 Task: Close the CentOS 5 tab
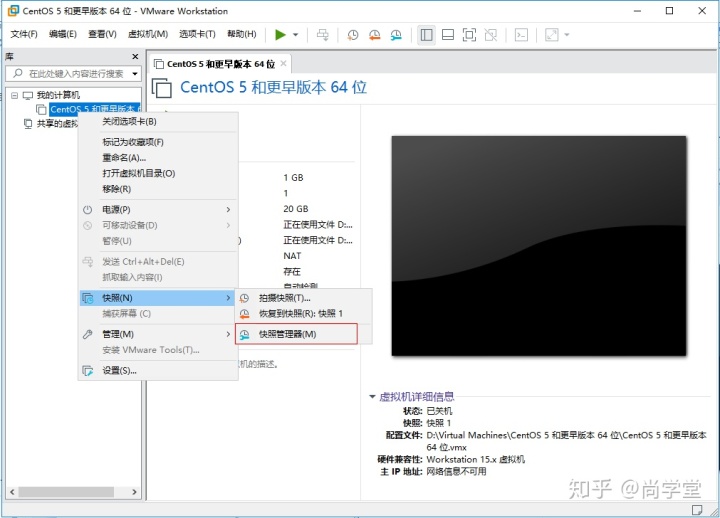[x=283, y=63]
